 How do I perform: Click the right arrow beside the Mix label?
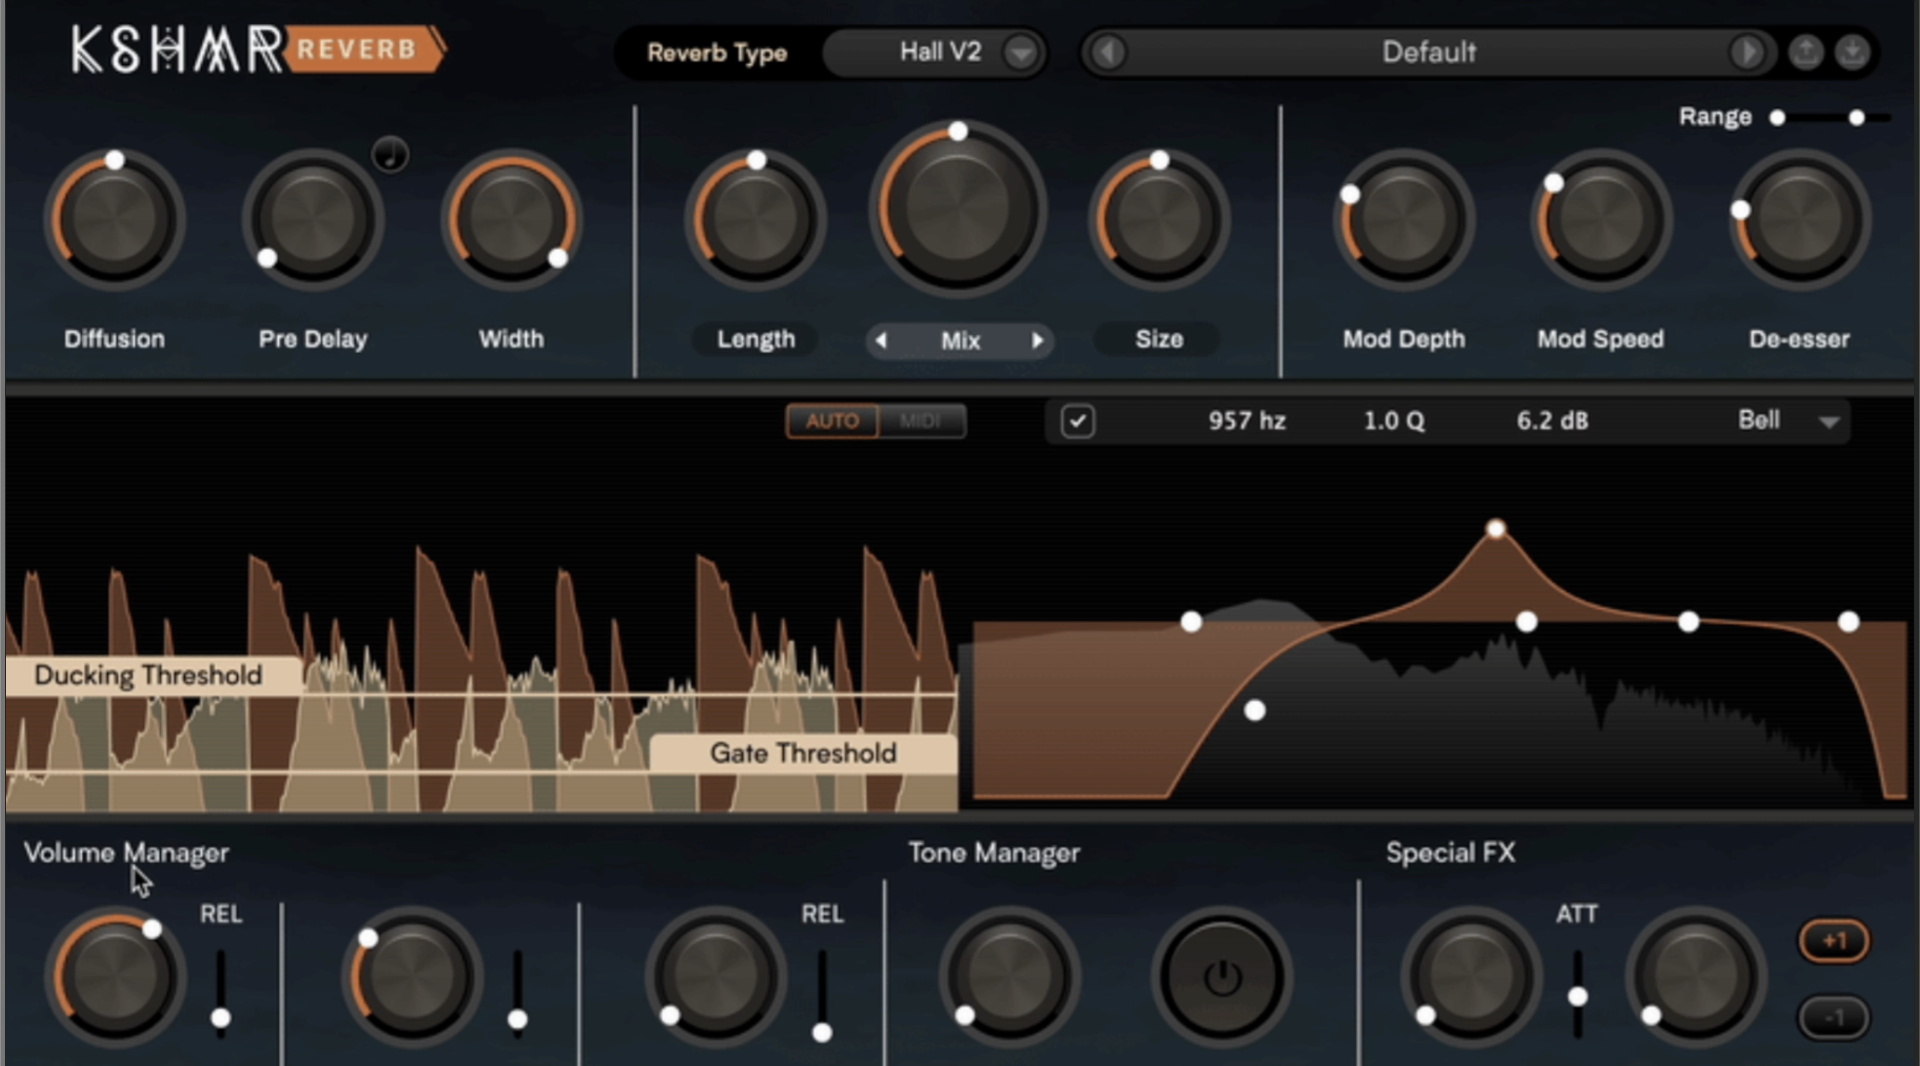(1037, 341)
